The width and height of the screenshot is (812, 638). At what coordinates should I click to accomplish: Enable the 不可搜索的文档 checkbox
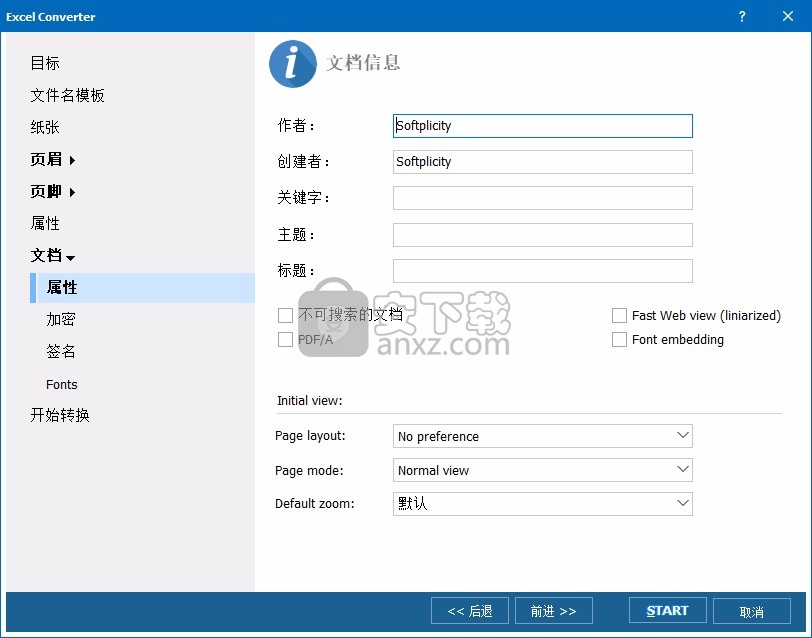coord(285,315)
